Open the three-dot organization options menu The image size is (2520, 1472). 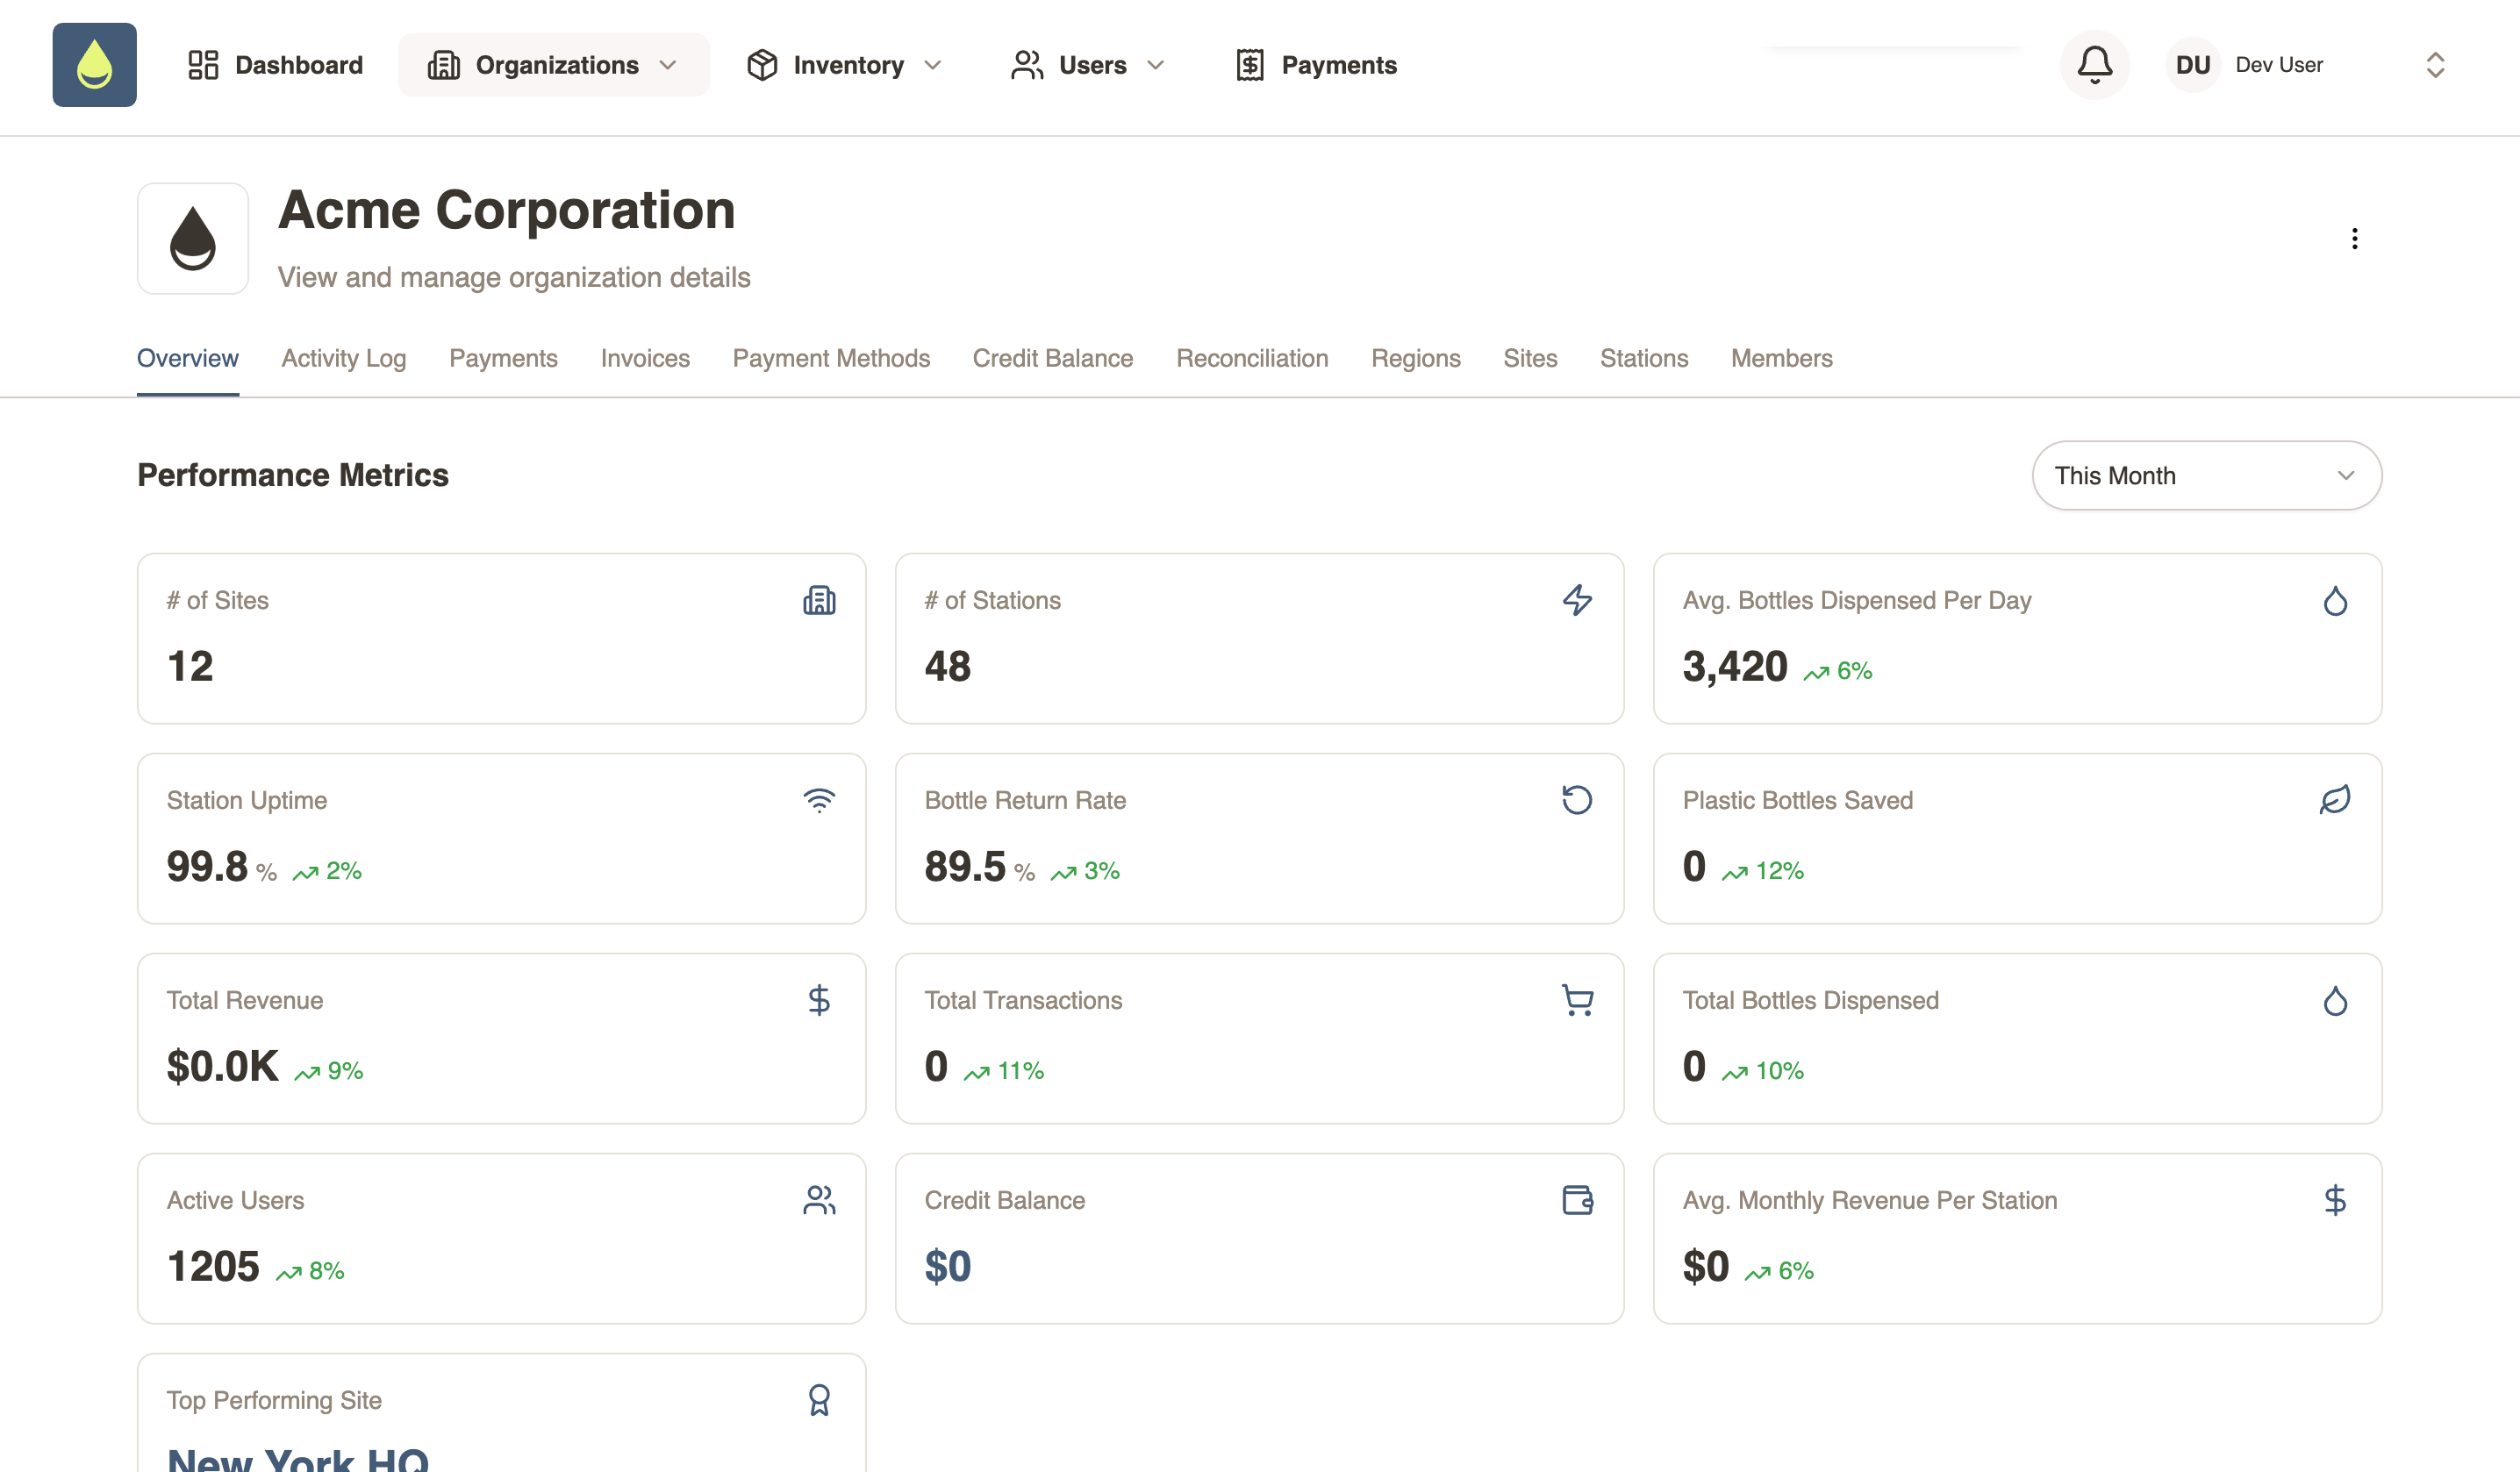point(2355,238)
